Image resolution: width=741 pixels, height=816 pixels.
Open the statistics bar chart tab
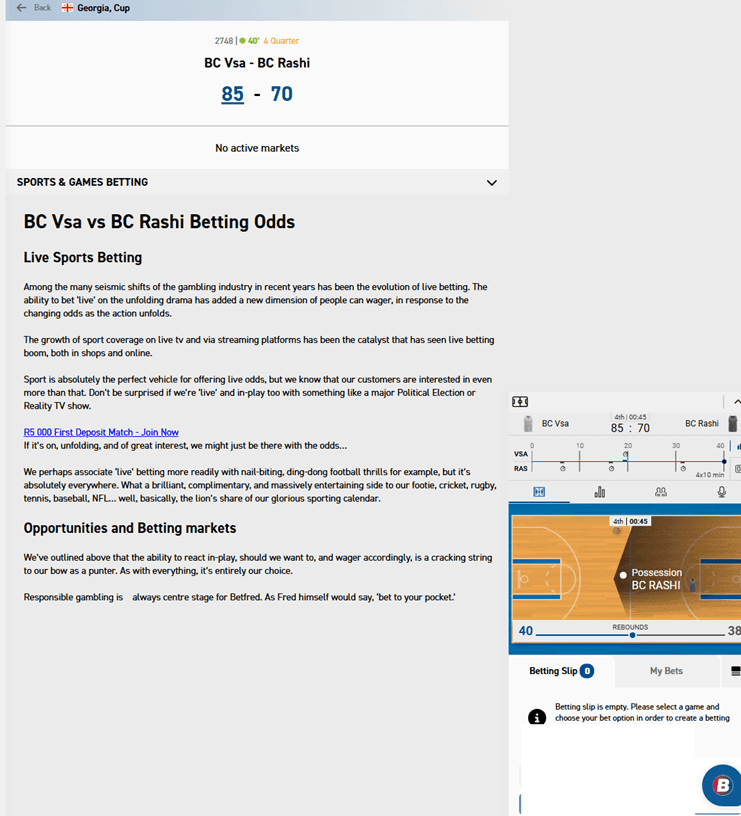coord(600,492)
